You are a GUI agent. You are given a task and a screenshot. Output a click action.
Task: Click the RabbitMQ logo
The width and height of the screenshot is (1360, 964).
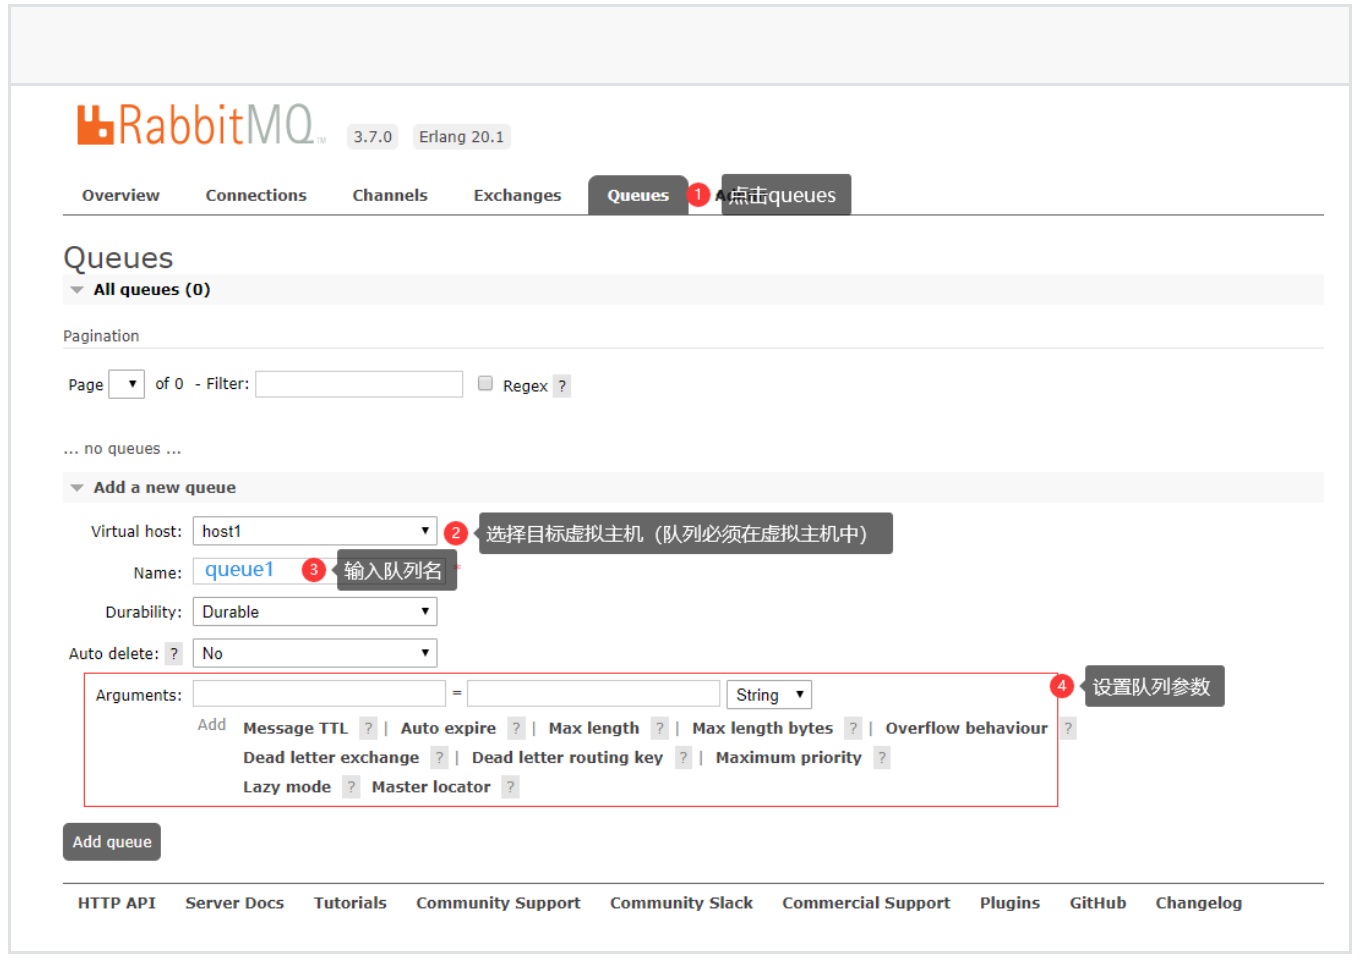(196, 126)
